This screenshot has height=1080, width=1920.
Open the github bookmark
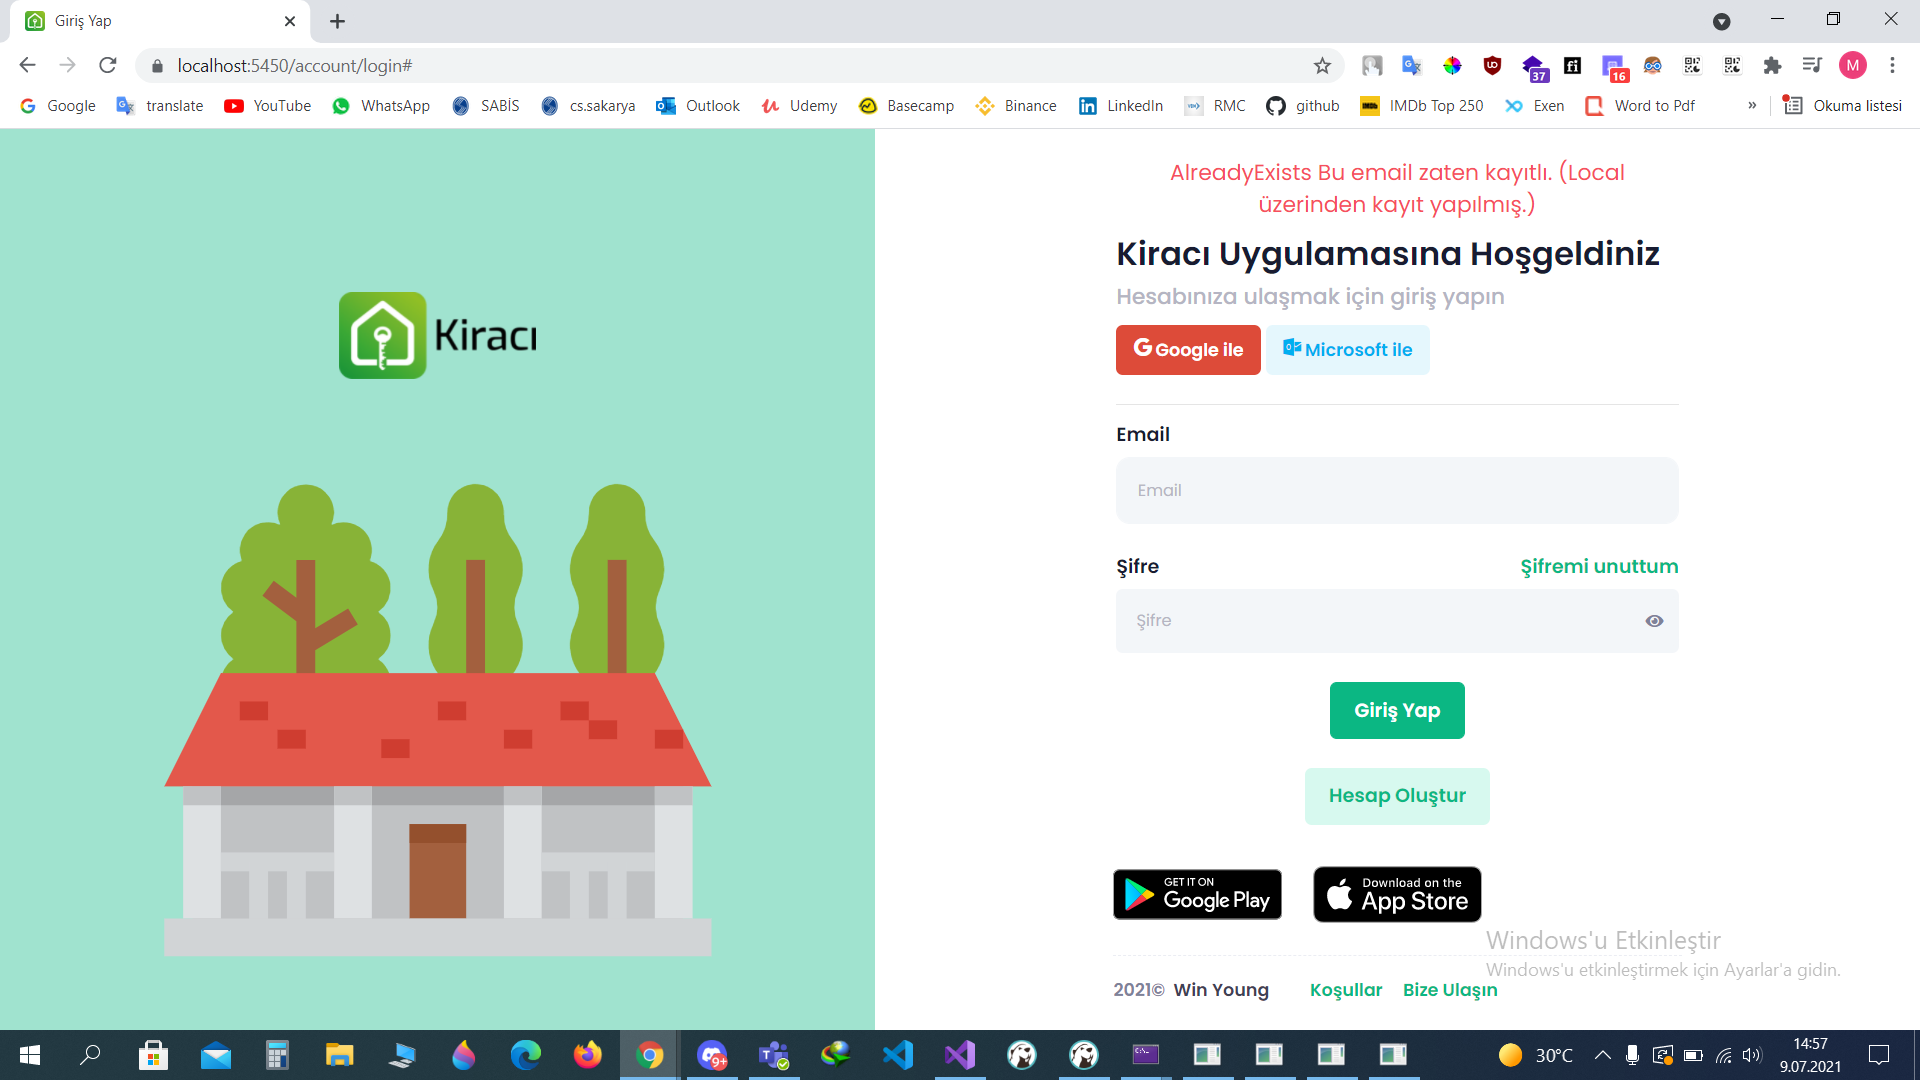[x=1302, y=106]
